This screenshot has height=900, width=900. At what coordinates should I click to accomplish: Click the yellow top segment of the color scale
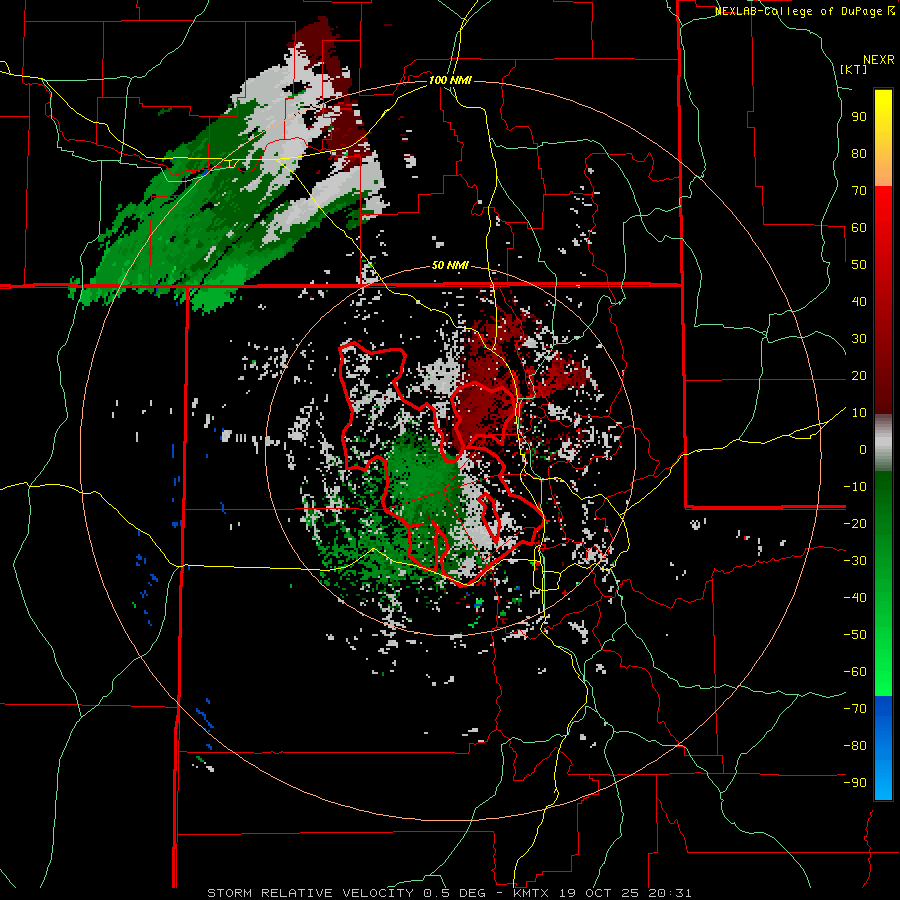pyautogui.click(x=883, y=138)
